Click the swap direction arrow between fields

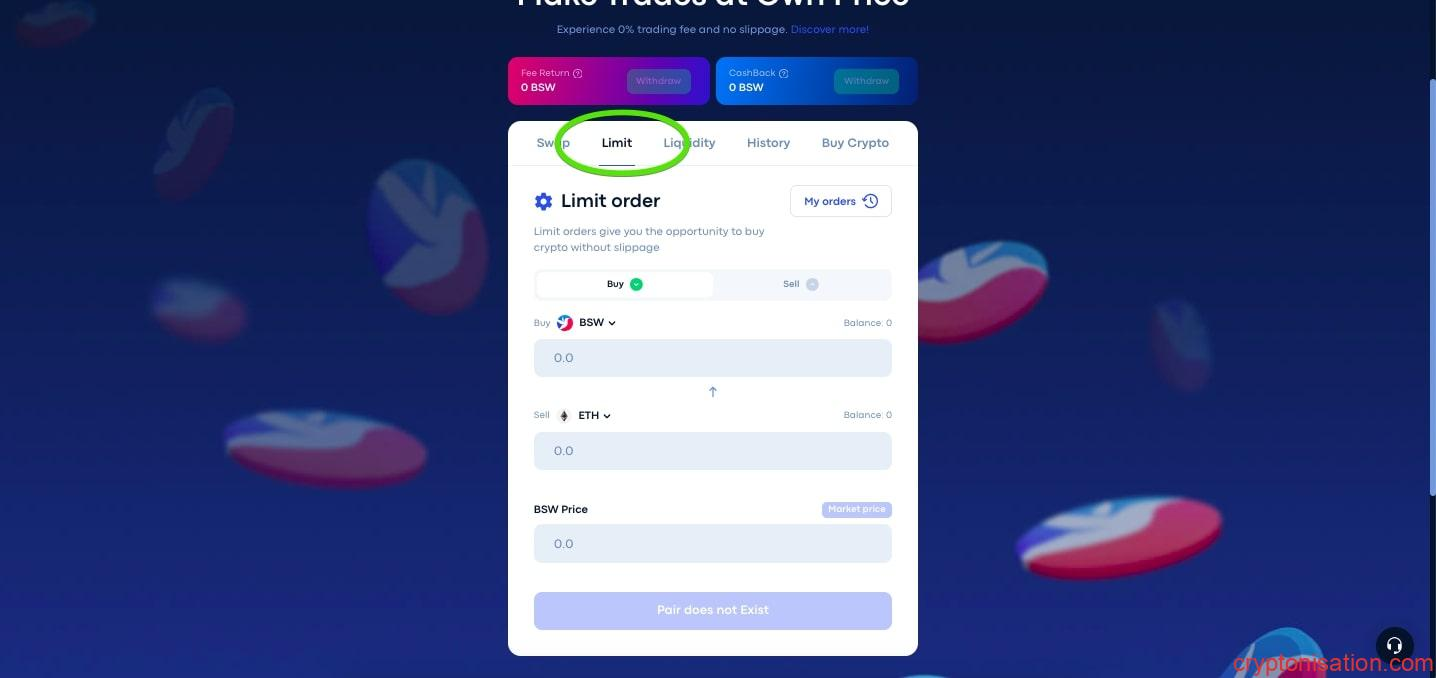(713, 392)
